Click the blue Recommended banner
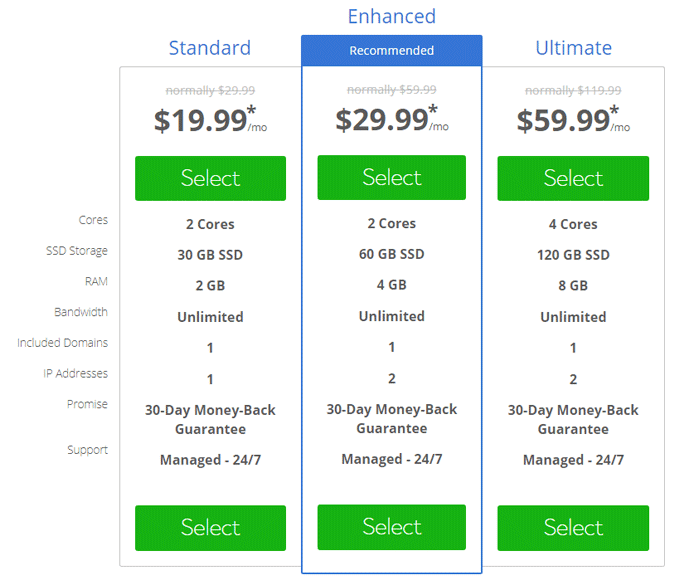Screen dimensions: 694x585 point(392,50)
